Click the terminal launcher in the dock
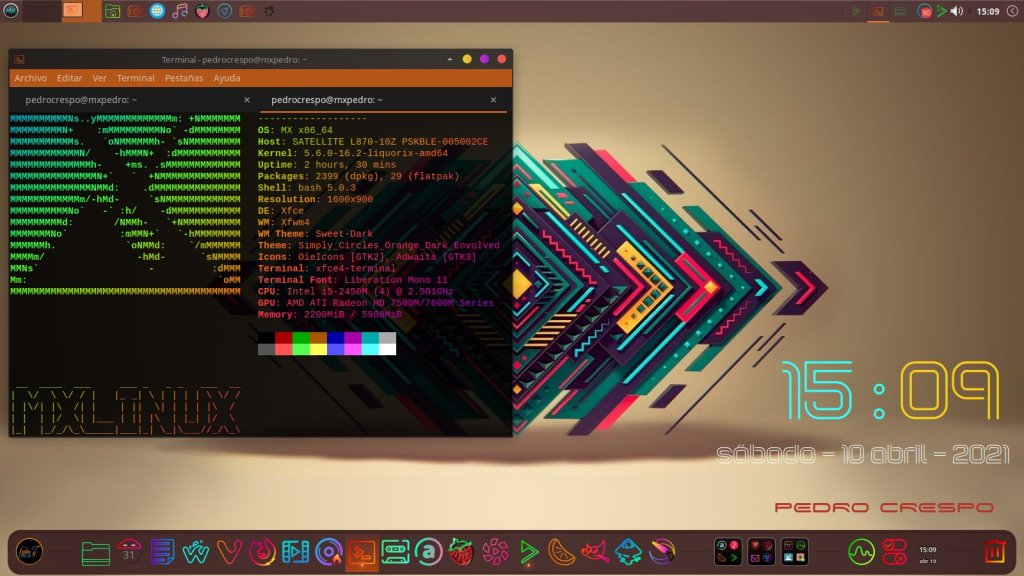Screen dimensions: 1024x576 point(361,551)
